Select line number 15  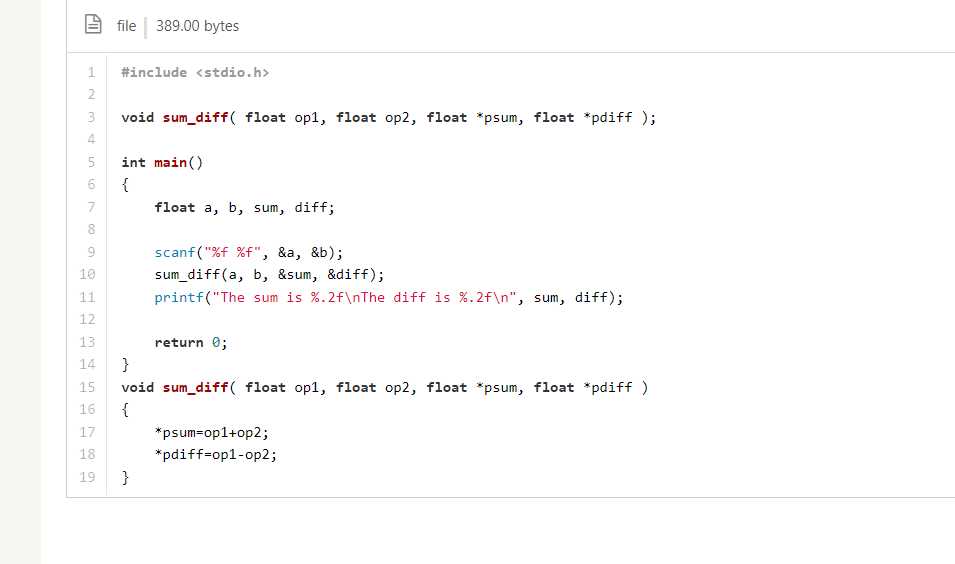coord(88,387)
